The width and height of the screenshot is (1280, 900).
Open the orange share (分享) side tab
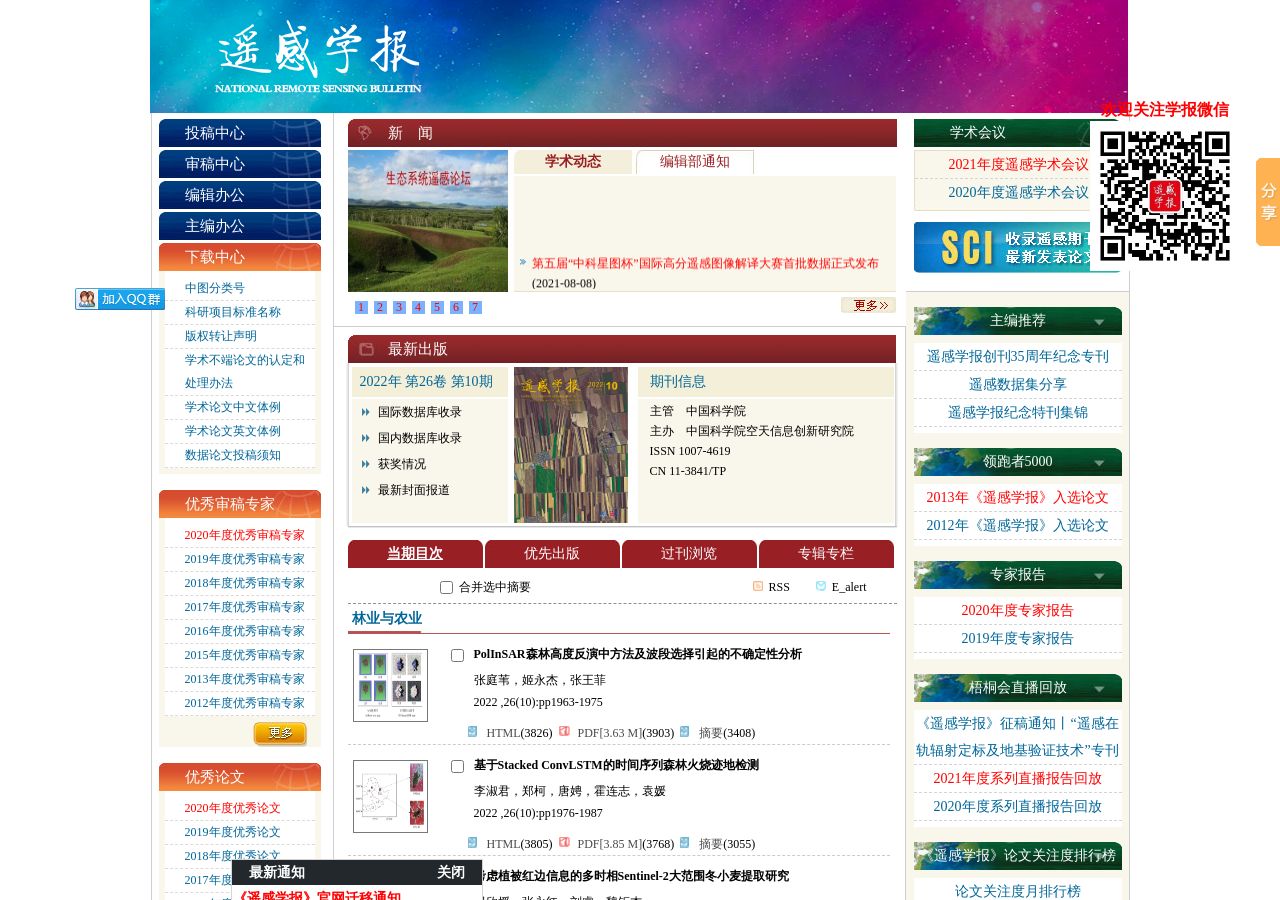tap(1268, 202)
